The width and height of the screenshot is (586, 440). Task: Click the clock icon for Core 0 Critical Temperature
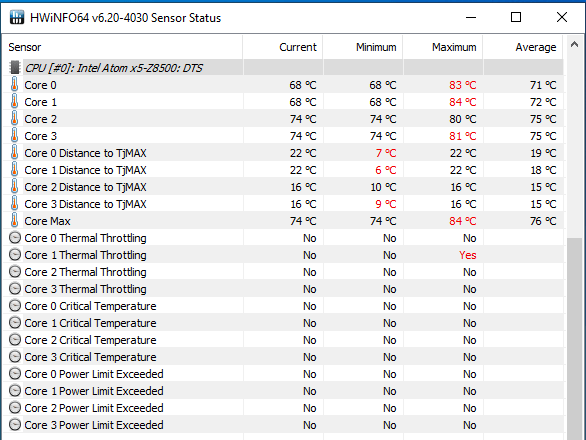[x=15, y=306]
